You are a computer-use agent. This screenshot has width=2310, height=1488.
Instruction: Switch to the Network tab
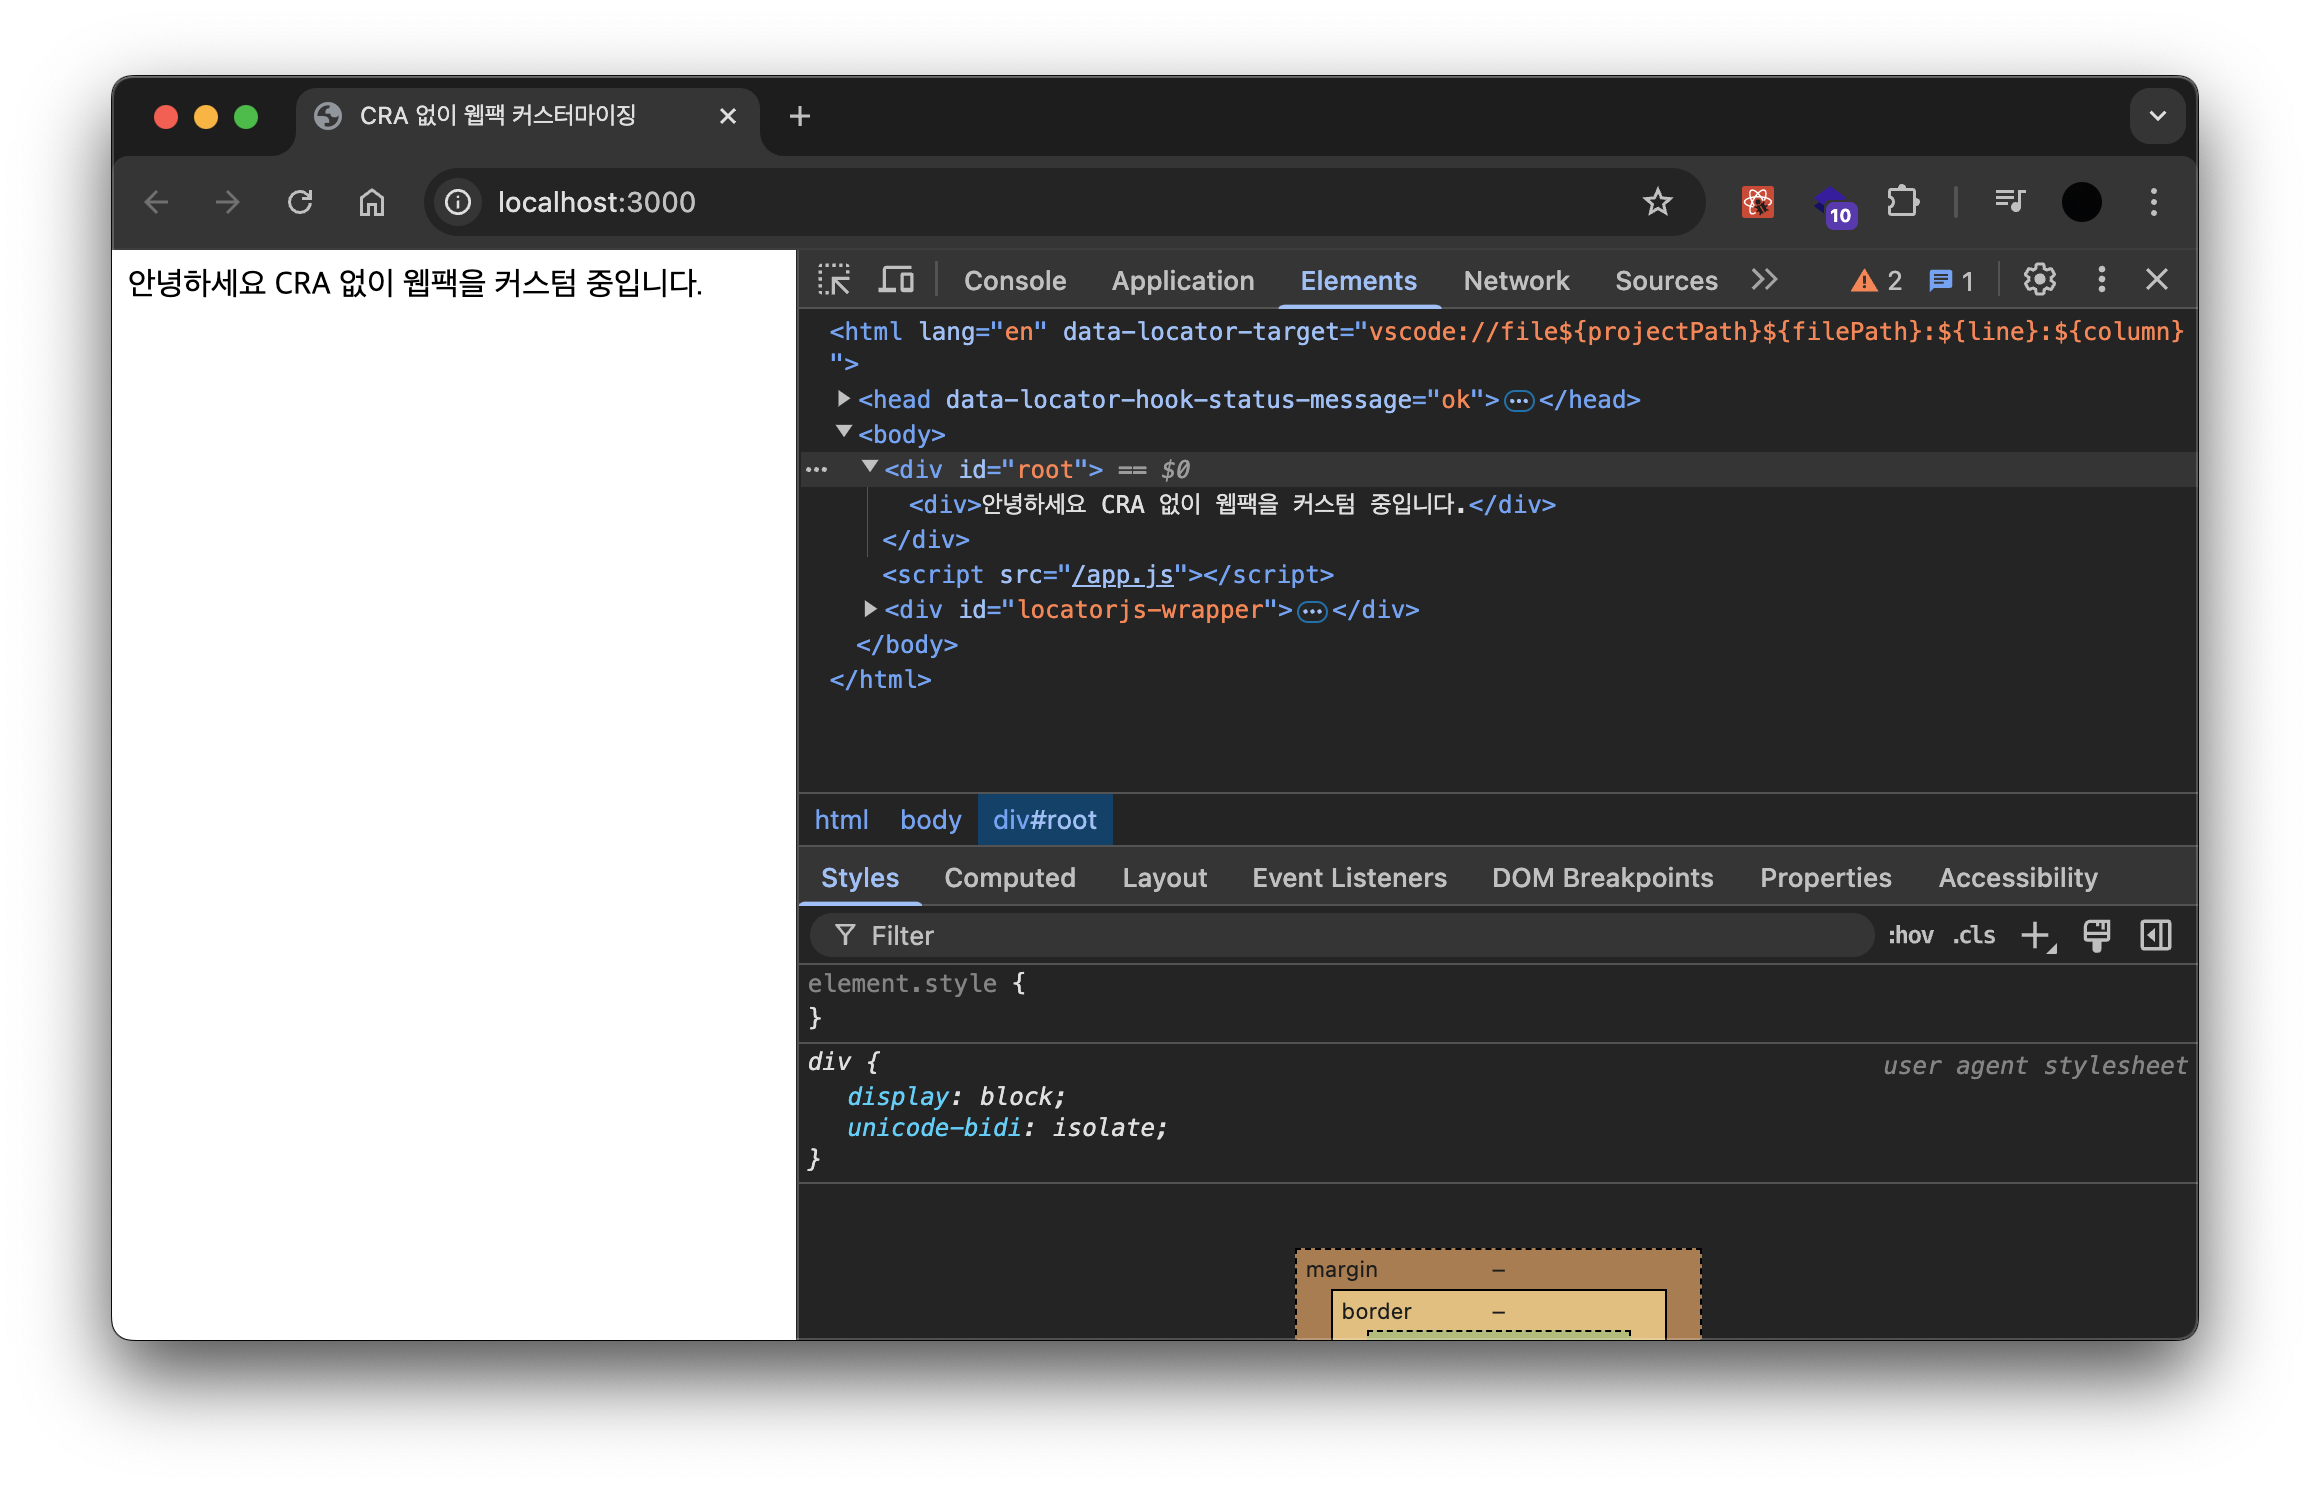[x=1516, y=281]
